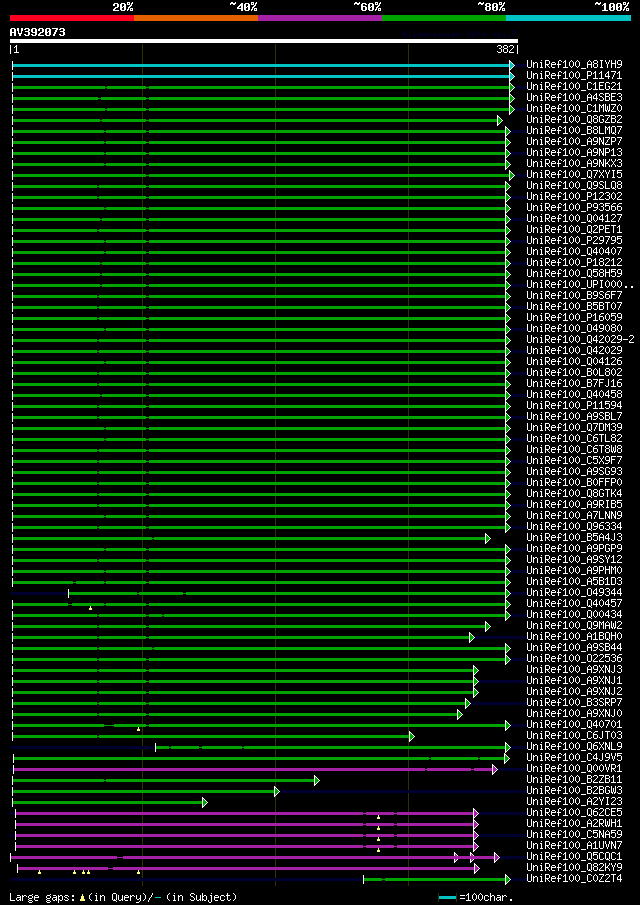
Task: Click the white start tick of hit Q6XNL9
Action: pos(155,747)
